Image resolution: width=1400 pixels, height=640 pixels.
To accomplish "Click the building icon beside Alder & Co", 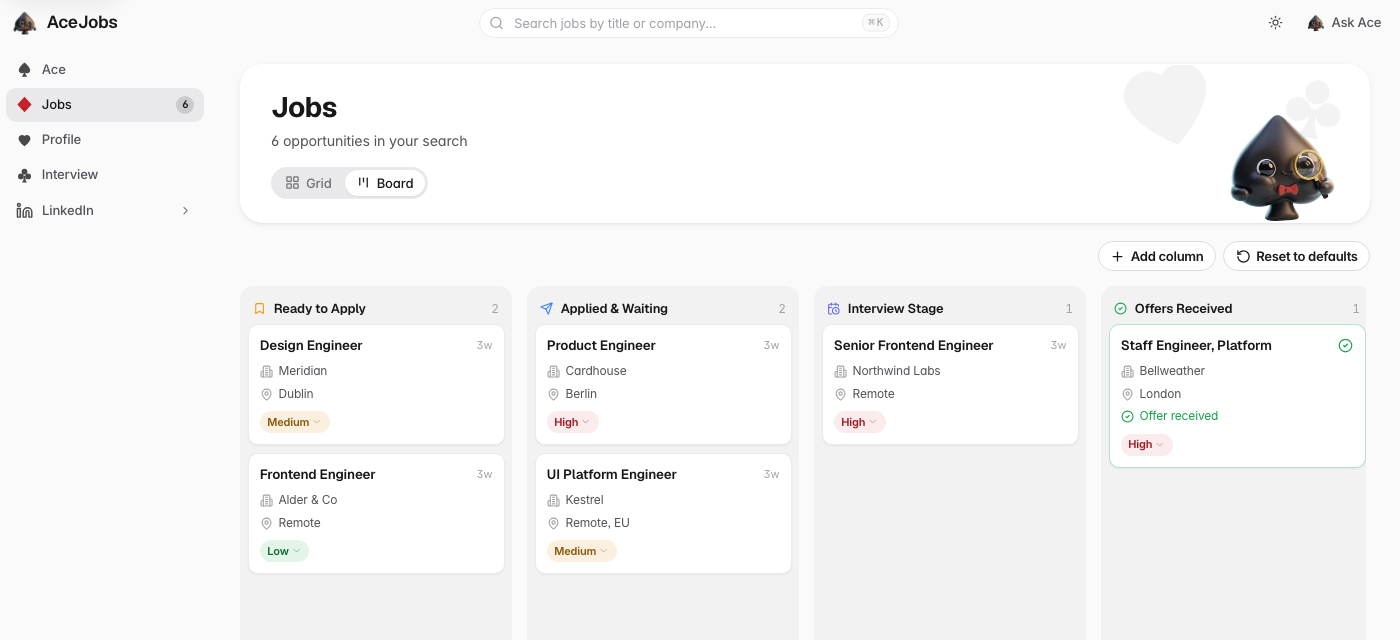I will pyautogui.click(x=267, y=500).
